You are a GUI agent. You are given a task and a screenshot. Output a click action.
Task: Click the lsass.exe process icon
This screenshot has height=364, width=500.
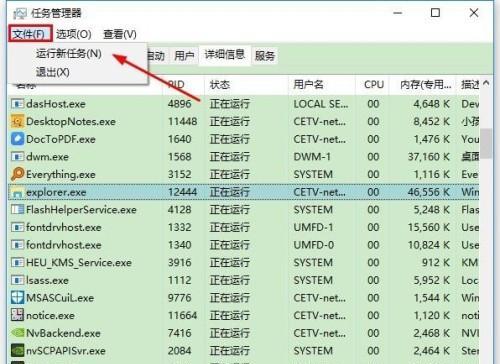(17, 280)
